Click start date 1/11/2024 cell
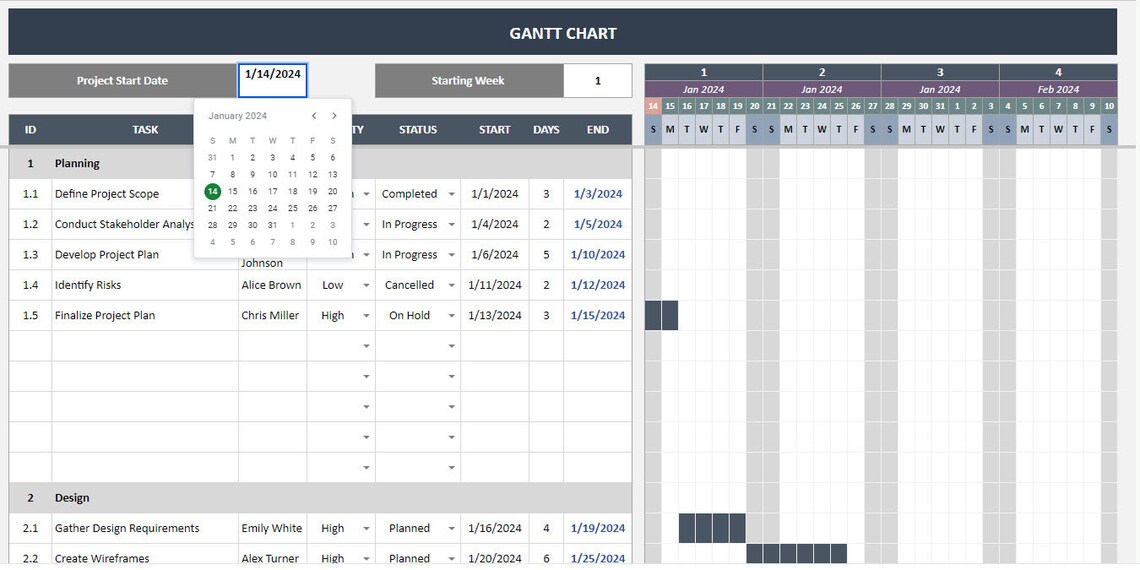Image resolution: width=1140 pixels, height=570 pixels. pos(494,286)
